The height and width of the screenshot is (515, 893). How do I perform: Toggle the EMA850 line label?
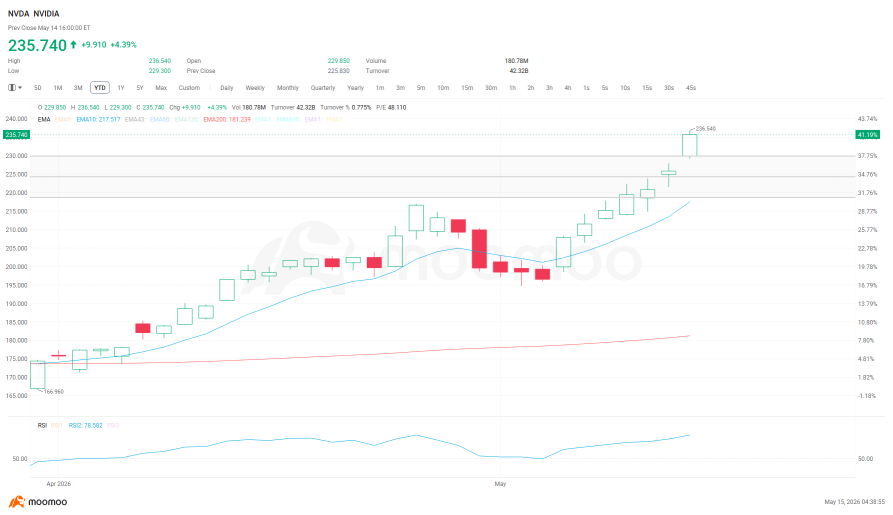tap(289, 120)
